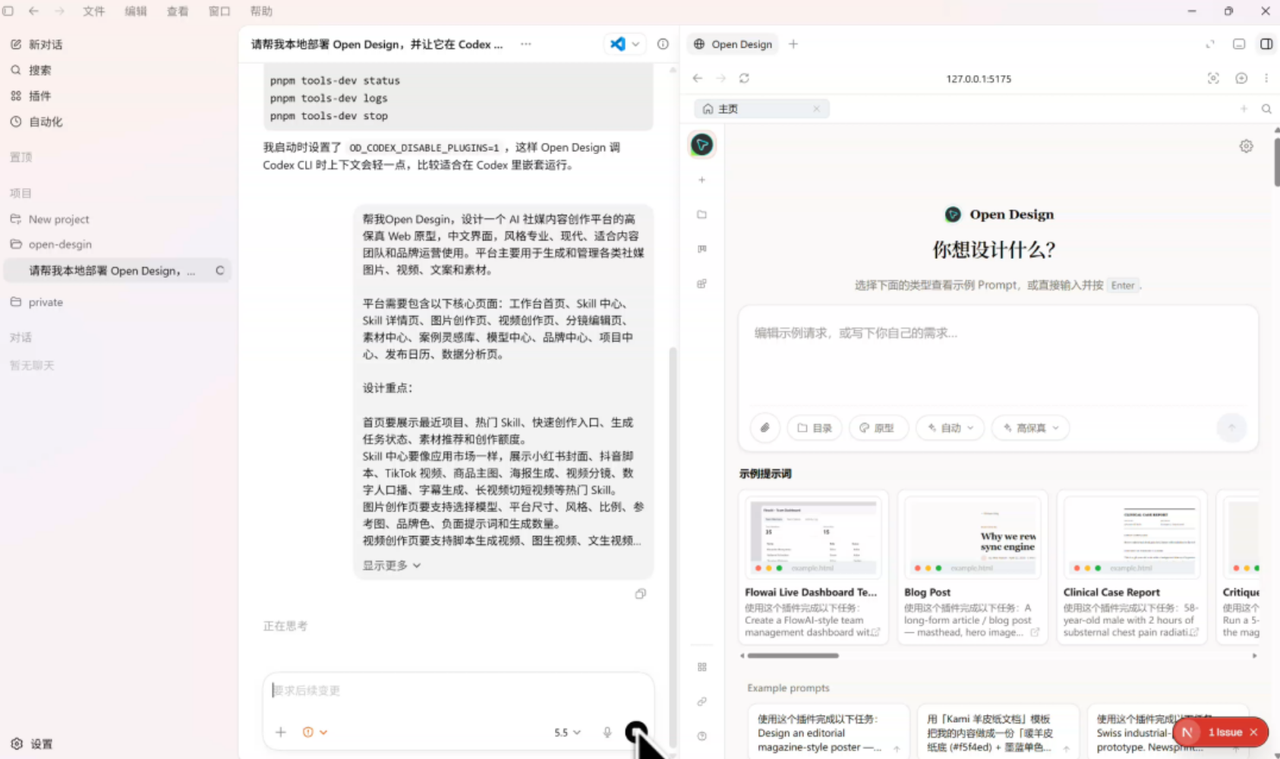Open the VS Code editor launcher icon

[x=617, y=44]
